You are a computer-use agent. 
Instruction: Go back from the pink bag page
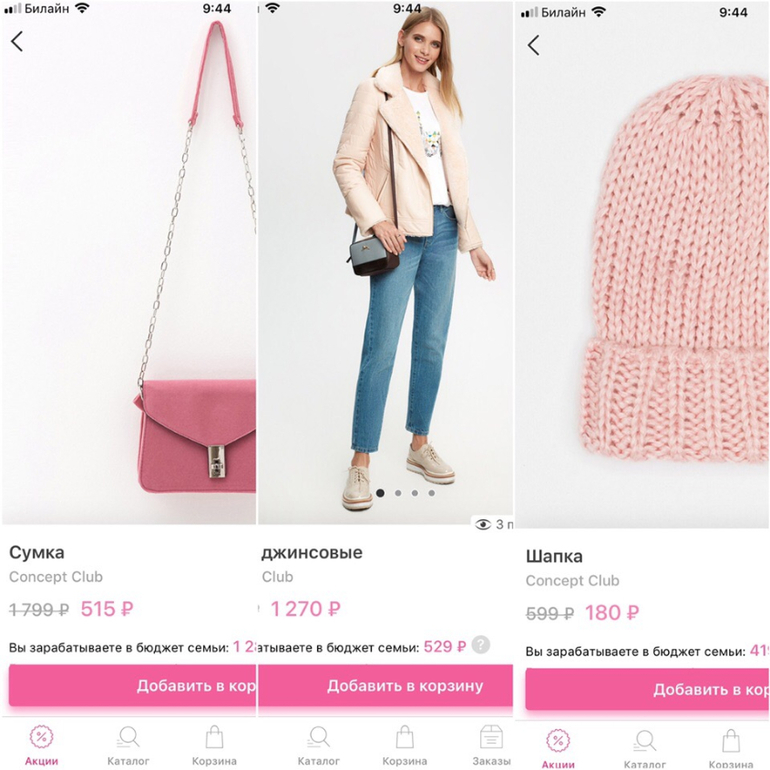coord(17,41)
